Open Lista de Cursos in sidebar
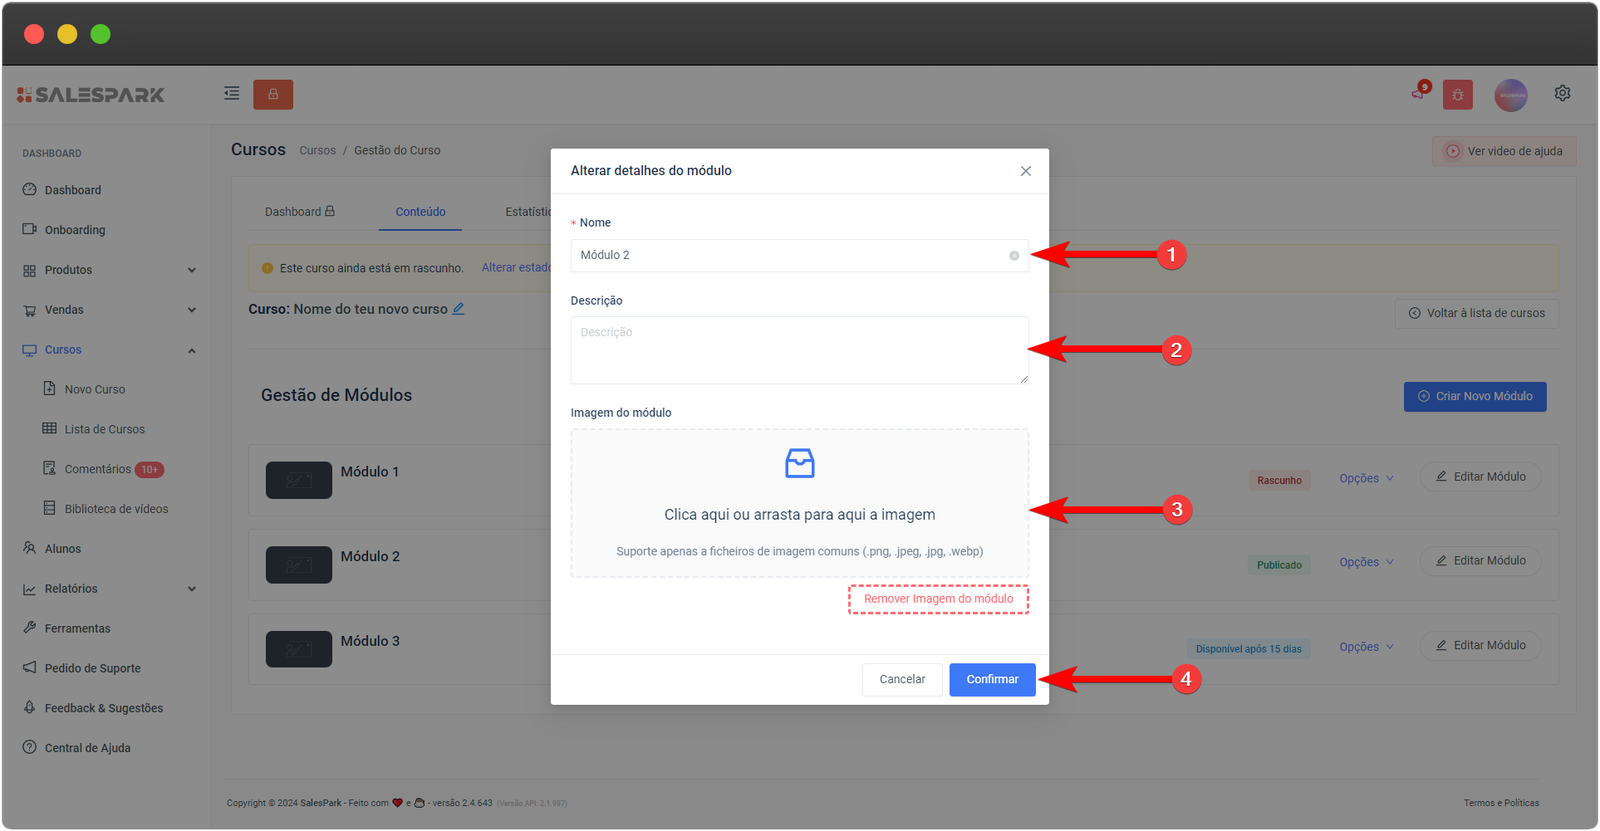1600x831 pixels. tap(104, 429)
